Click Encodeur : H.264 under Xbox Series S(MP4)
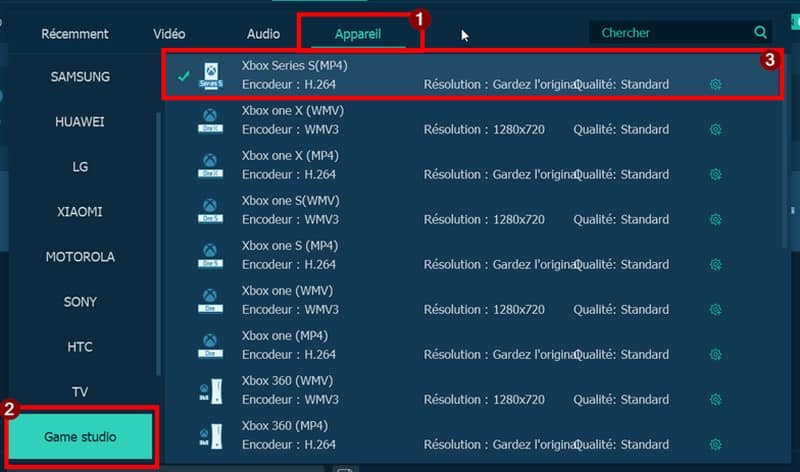 tap(289, 85)
